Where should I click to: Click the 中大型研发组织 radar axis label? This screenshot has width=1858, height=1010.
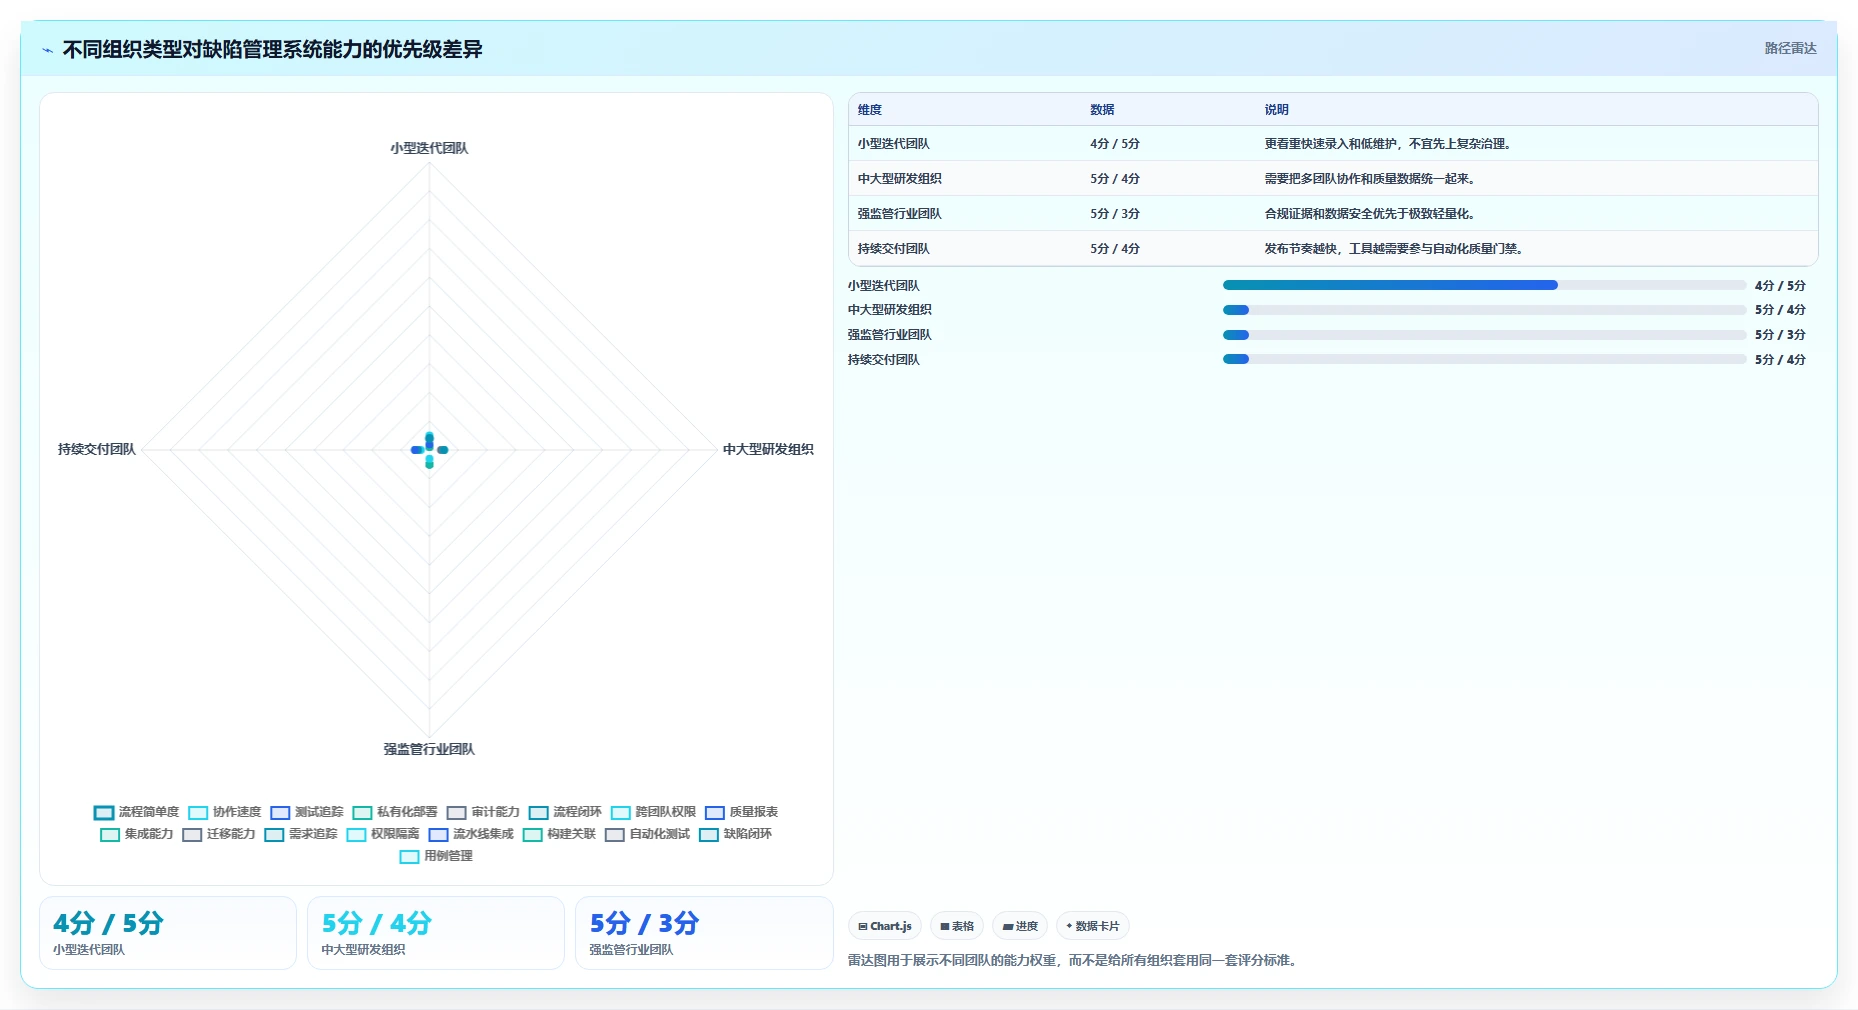click(x=768, y=450)
